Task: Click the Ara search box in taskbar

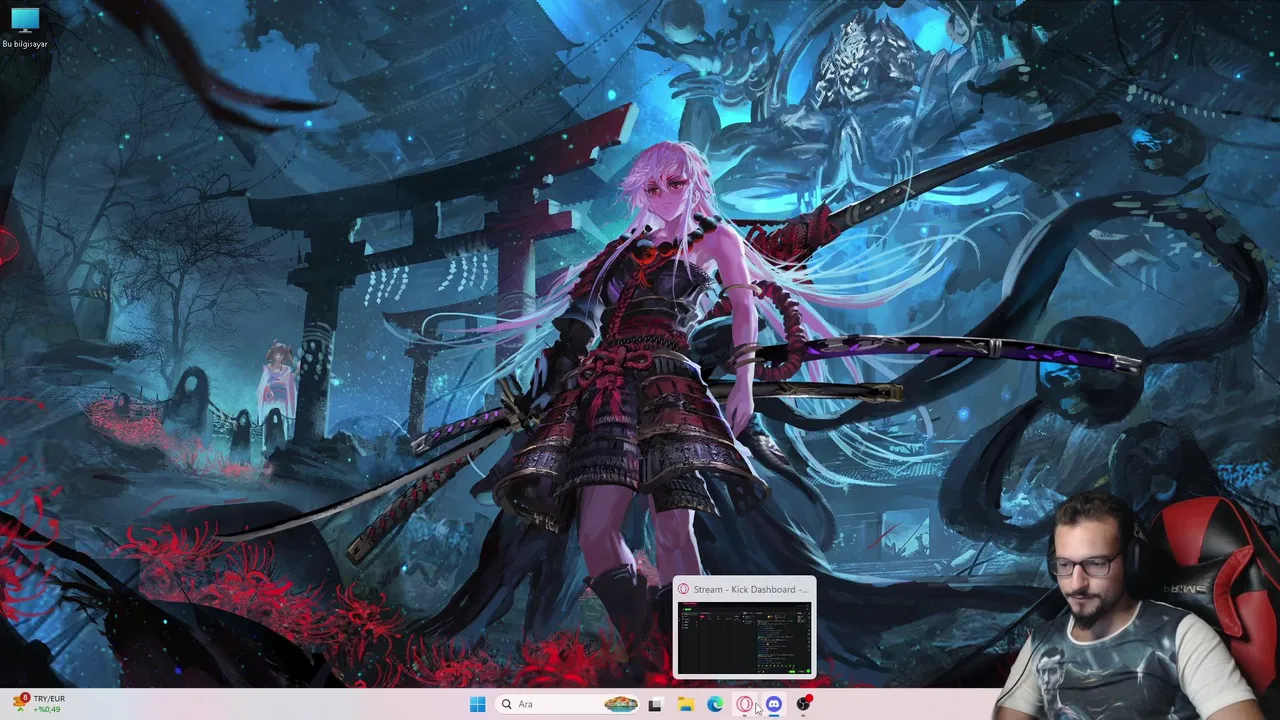Action: click(x=568, y=704)
